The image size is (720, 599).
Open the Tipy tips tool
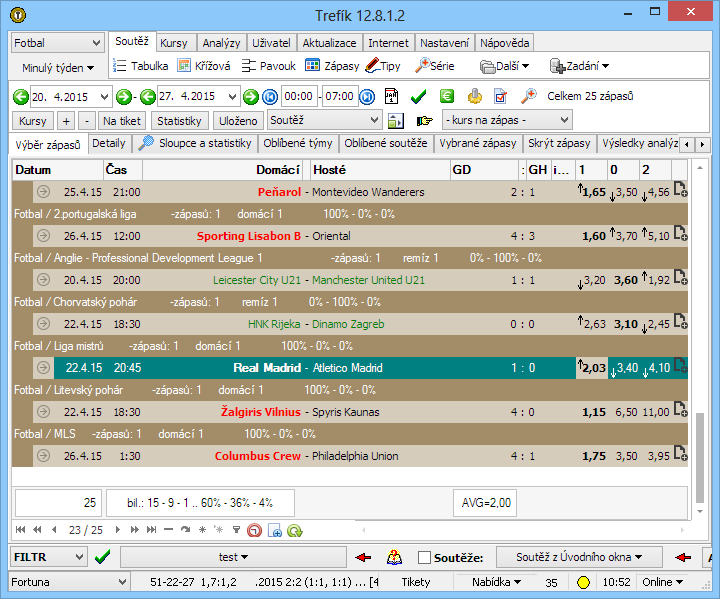click(x=383, y=66)
